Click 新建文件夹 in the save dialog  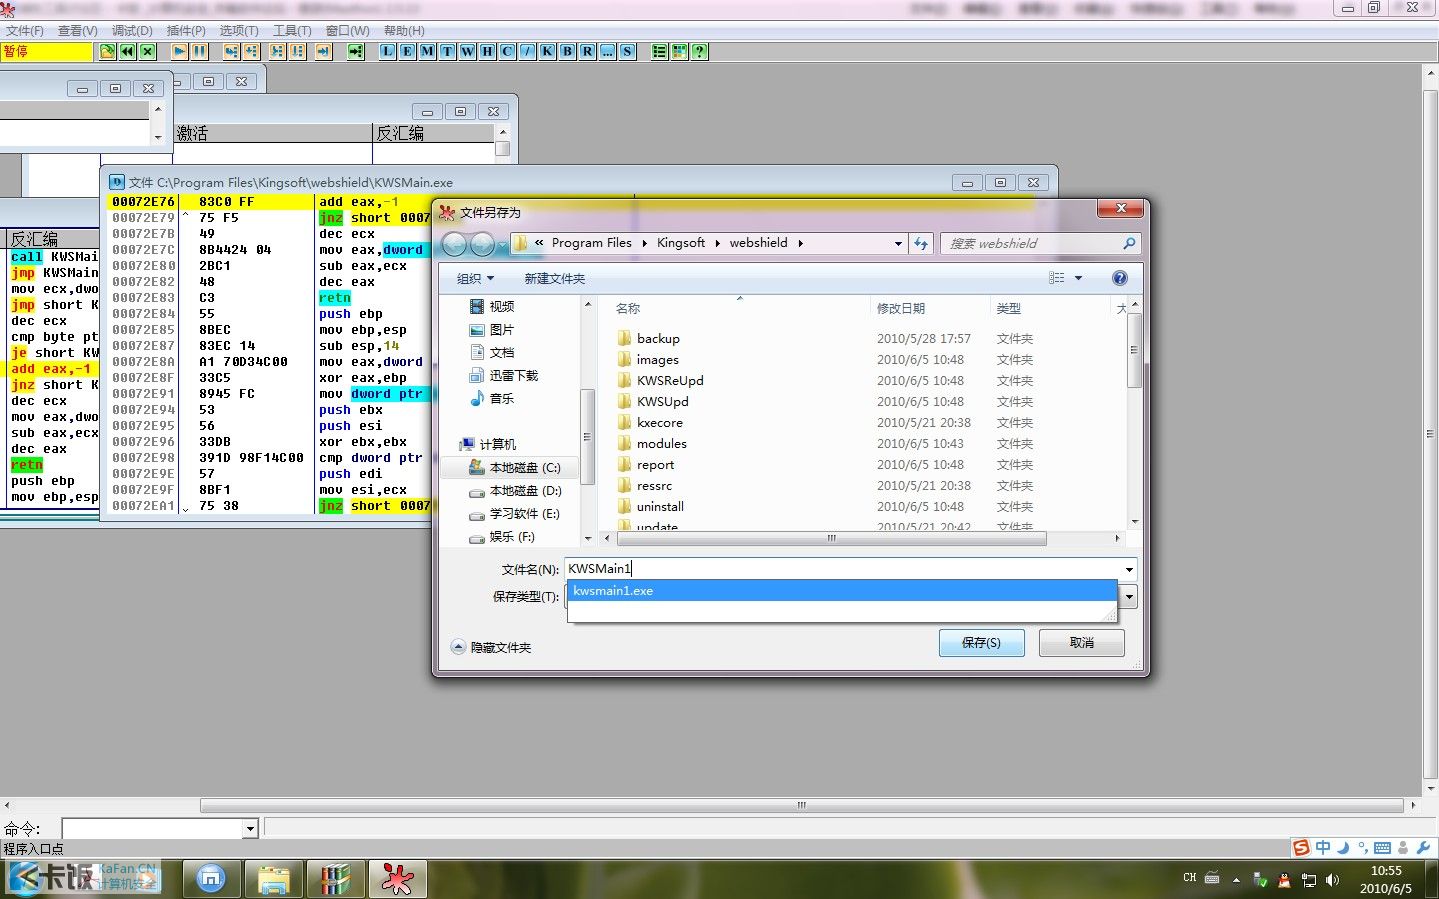pos(555,278)
